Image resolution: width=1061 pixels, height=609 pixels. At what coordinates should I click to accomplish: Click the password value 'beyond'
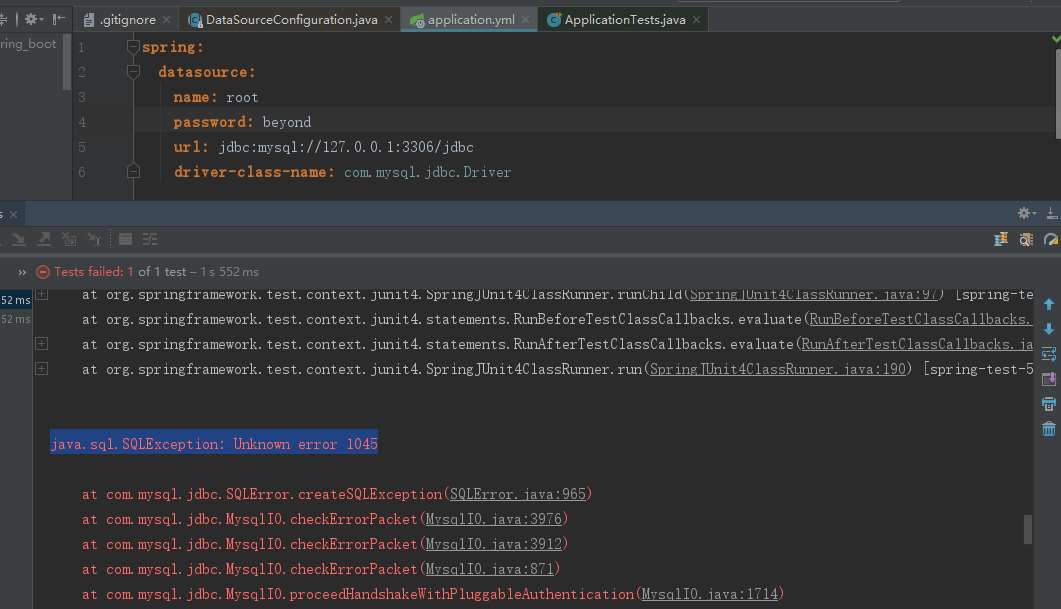(287, 122)
